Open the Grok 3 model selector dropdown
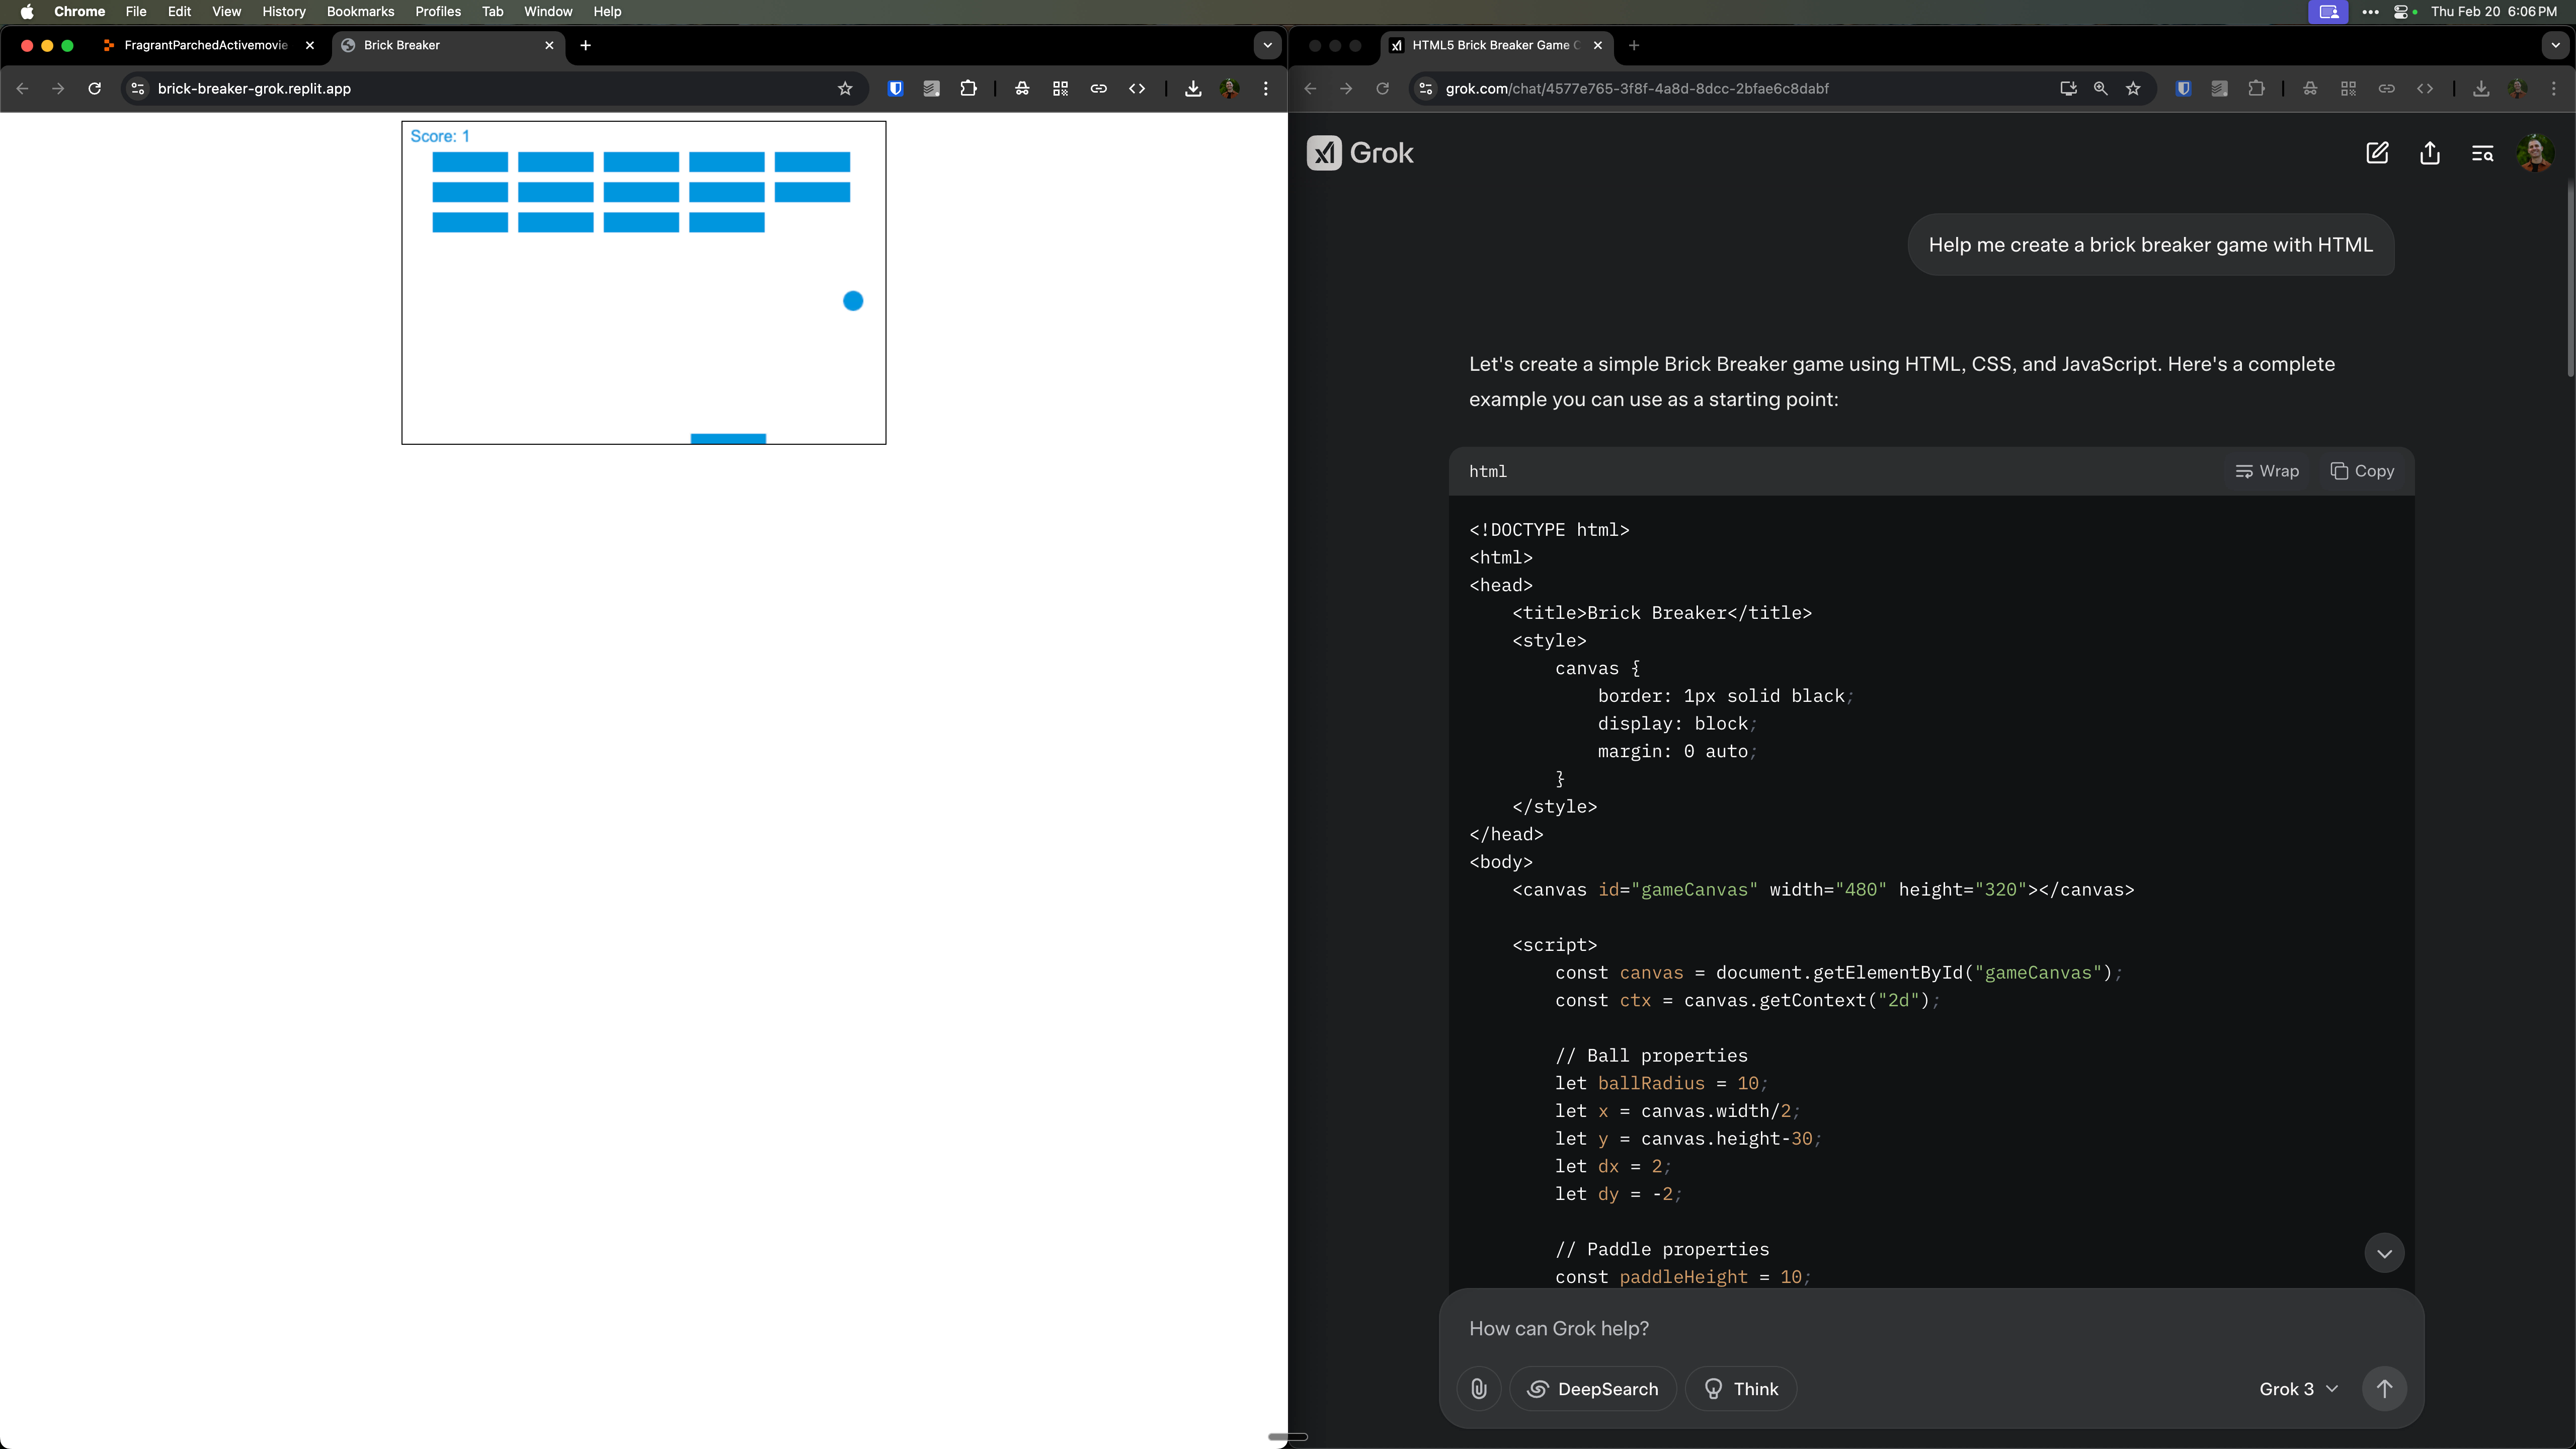Image resolution: width=2576 pixels, height=1449 pixels. tap(2298, 1388)
